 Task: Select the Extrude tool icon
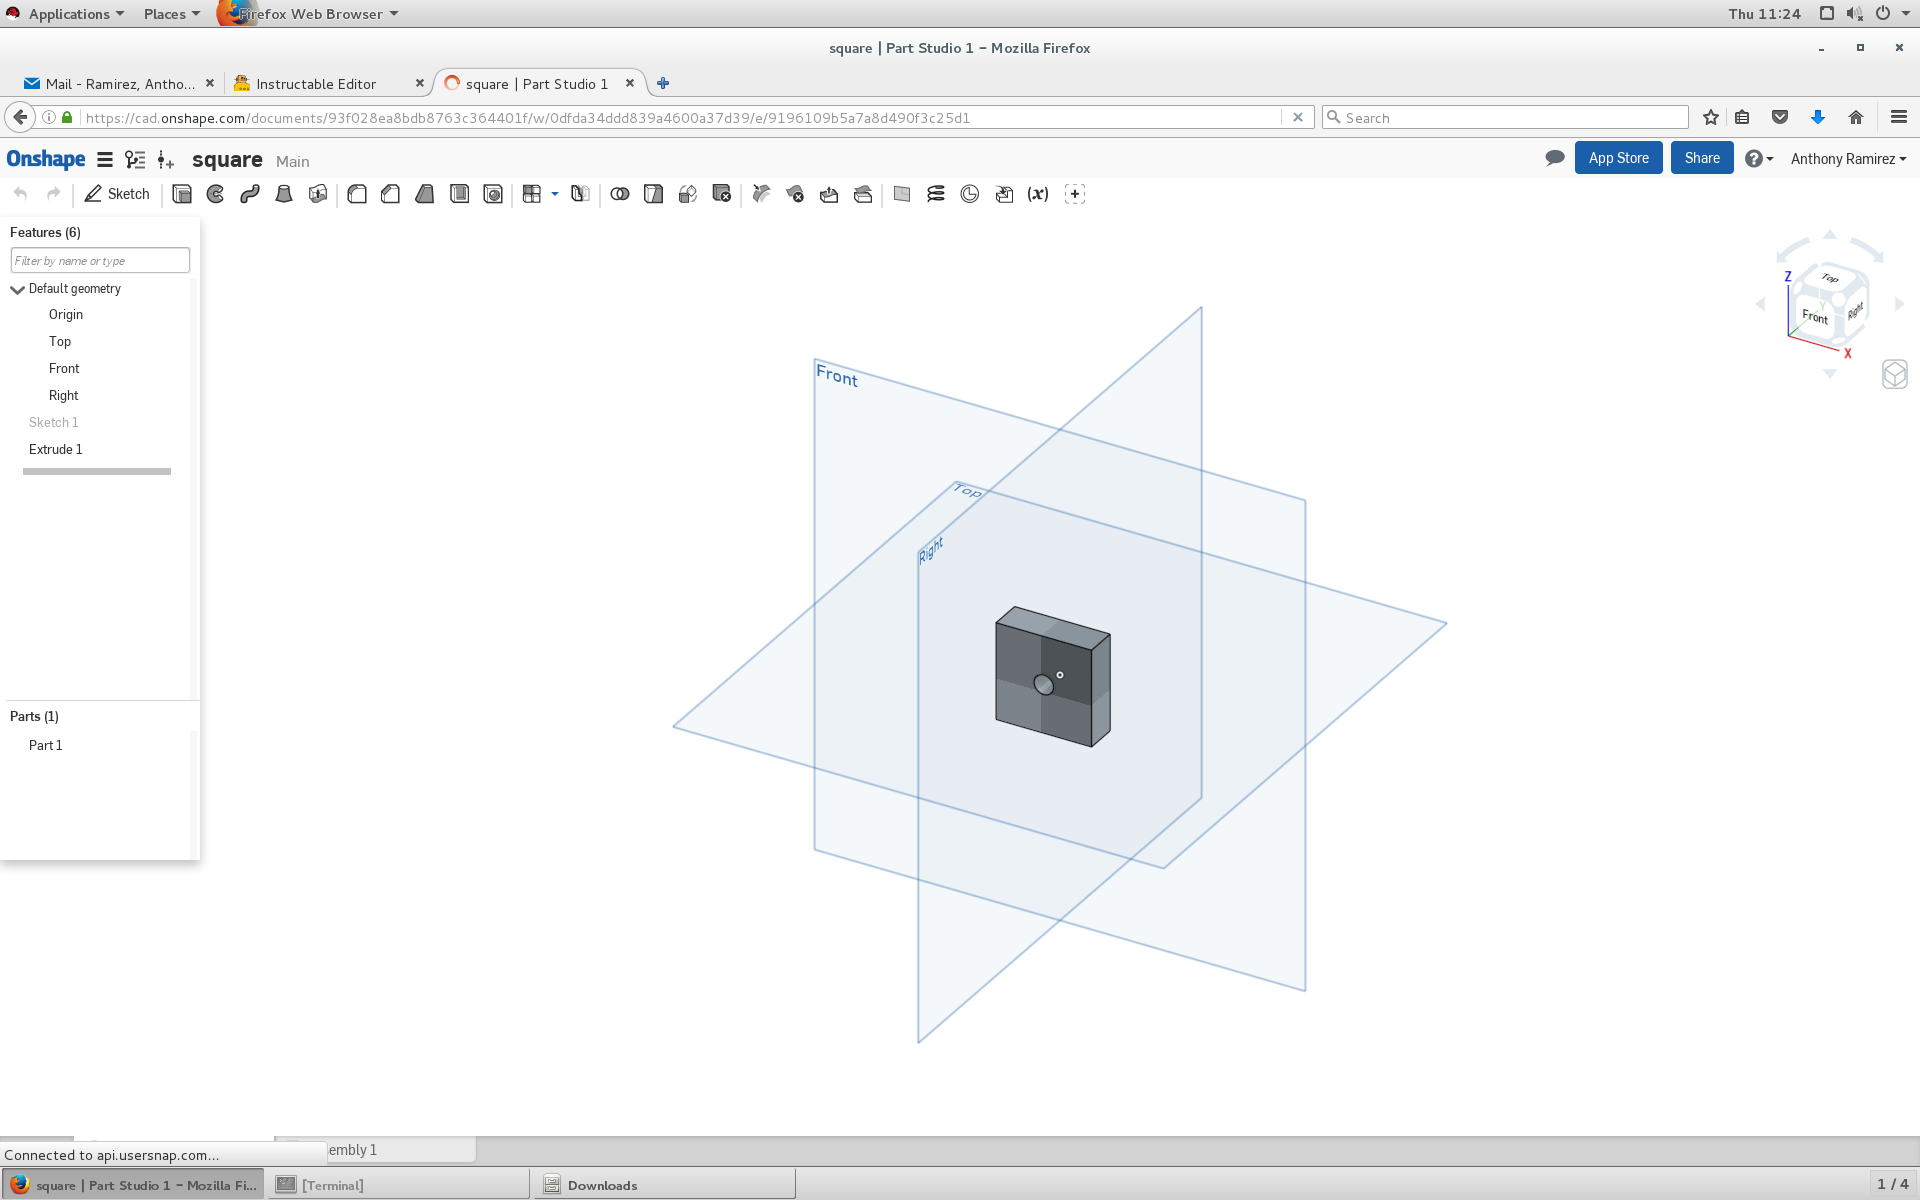point(182,194)
